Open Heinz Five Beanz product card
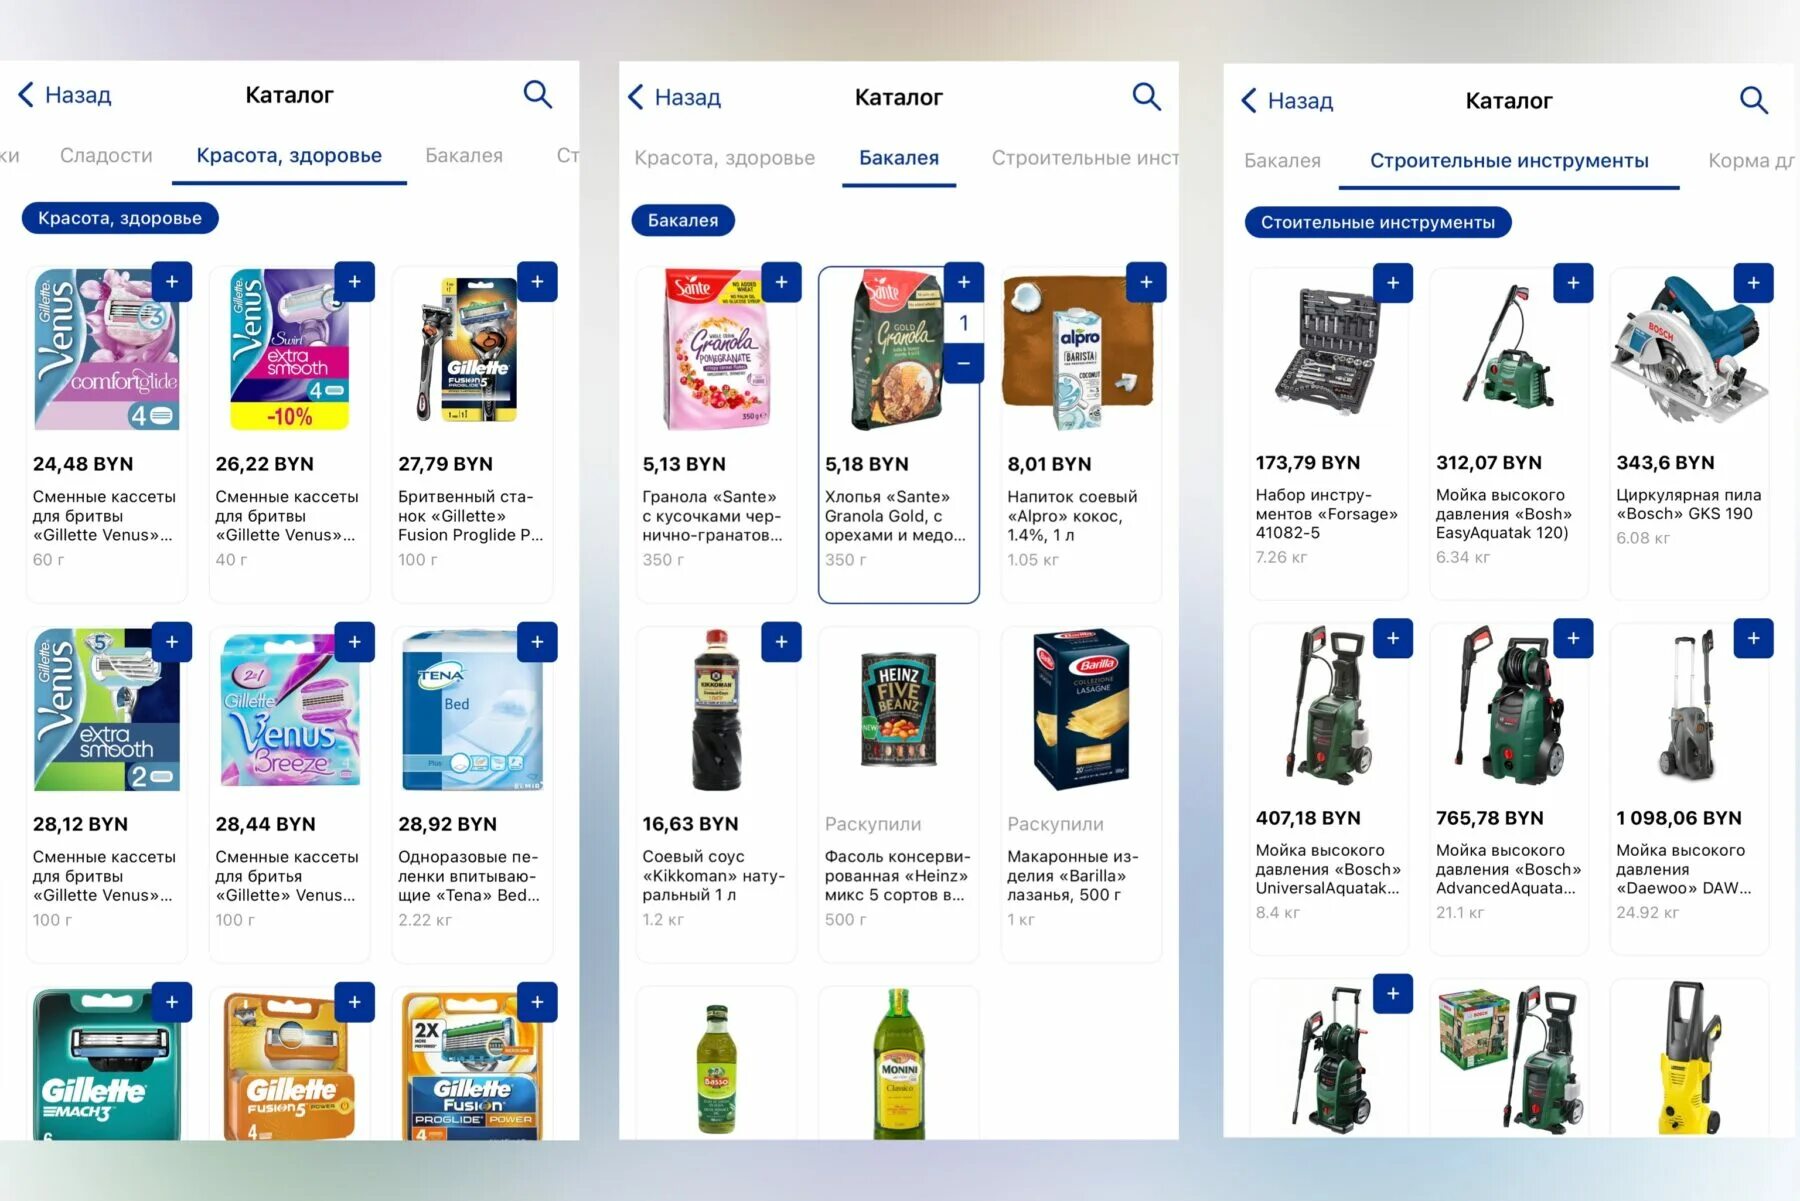The height and width of the screenshot is (1201, 1800). (898, 794)
